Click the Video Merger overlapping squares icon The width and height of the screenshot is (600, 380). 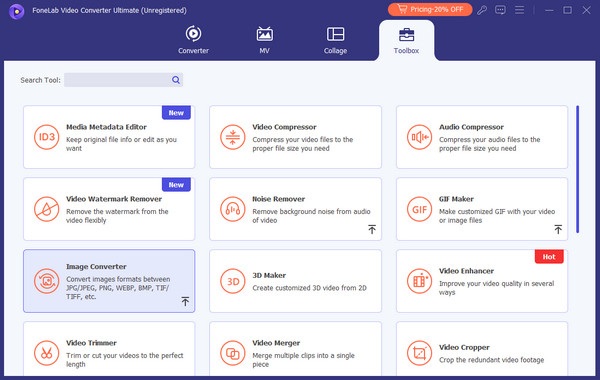233,353
